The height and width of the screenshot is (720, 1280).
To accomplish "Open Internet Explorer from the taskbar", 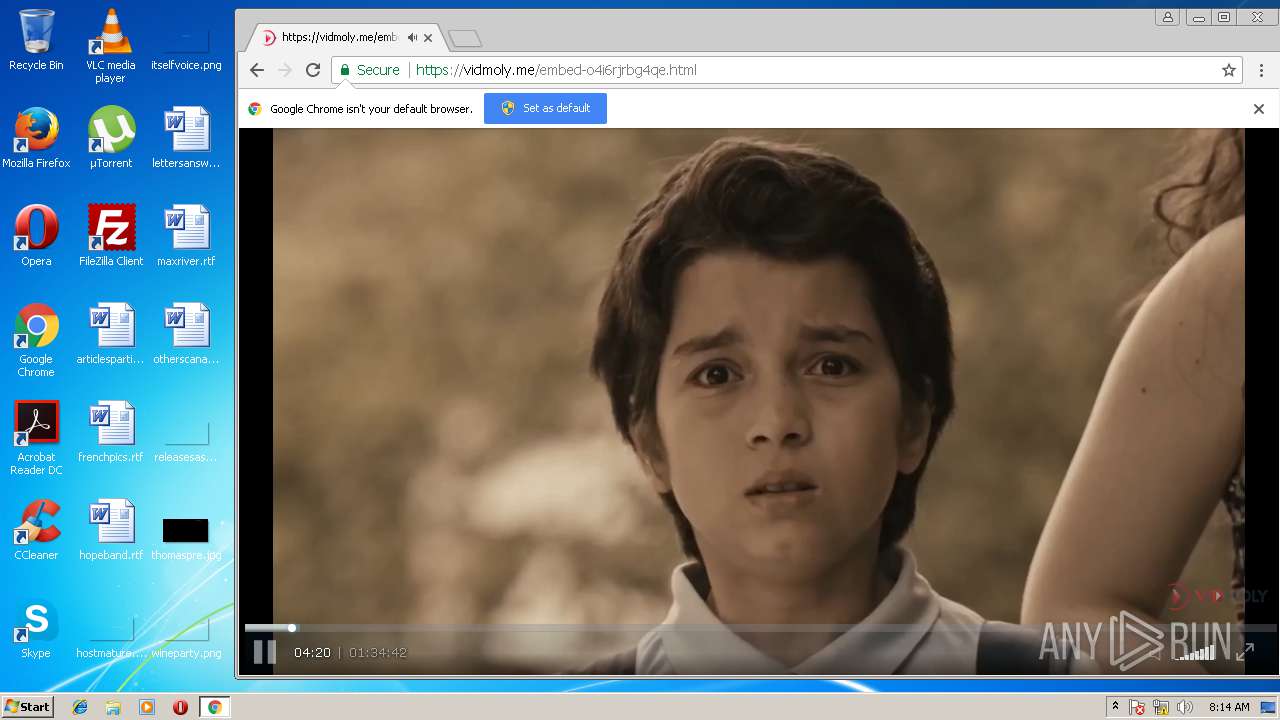I will (x=80, y=707).
